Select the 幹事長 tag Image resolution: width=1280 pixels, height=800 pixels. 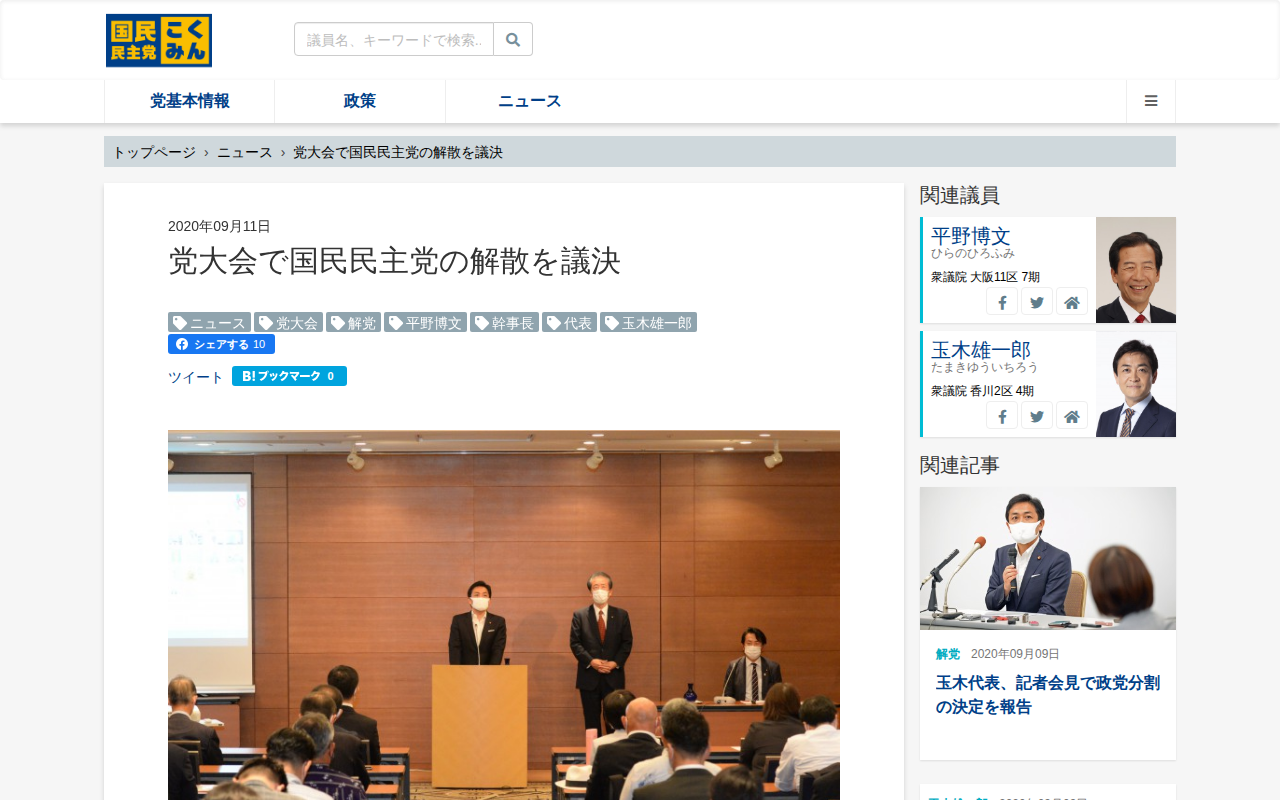[x=504, y=323]
